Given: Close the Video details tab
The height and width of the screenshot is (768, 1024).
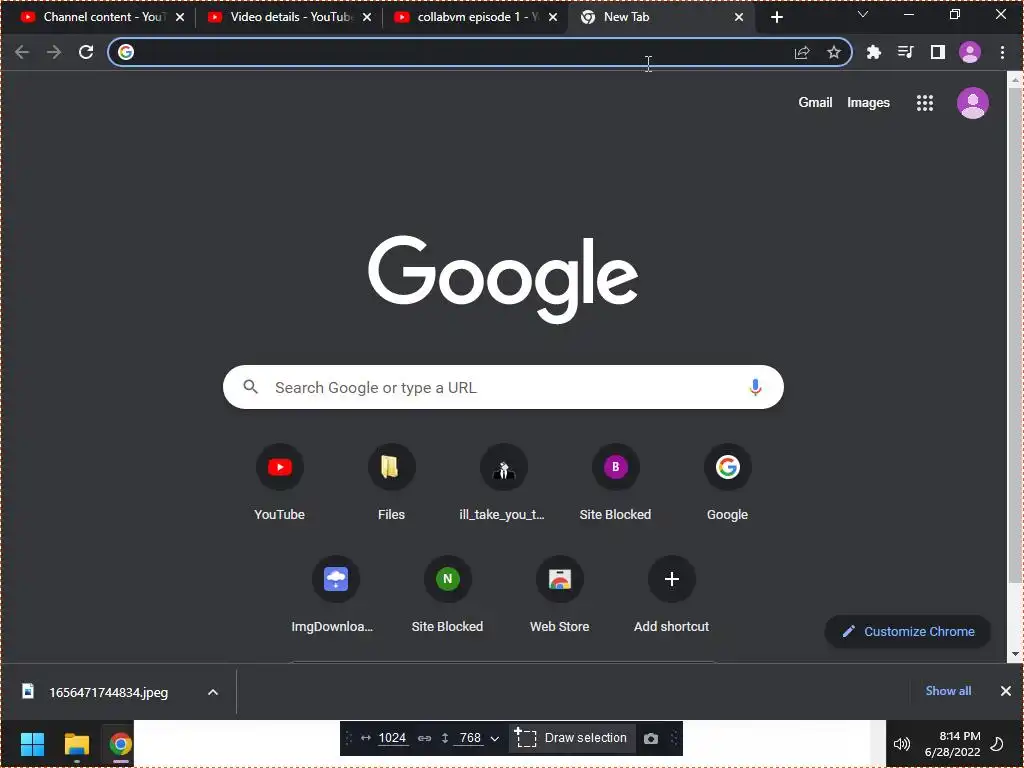Looking at the screenshot, I should [x=366, y=17].
